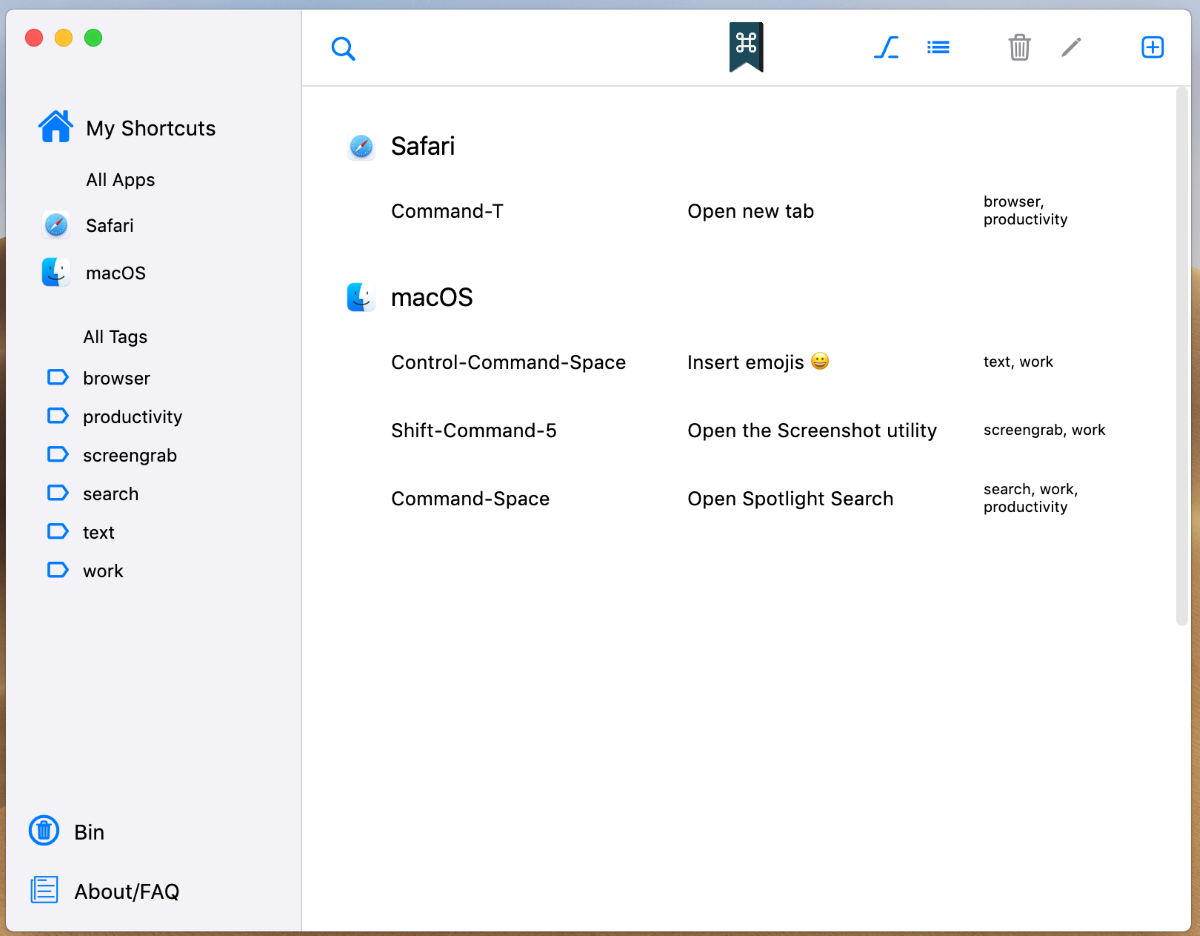Click the tag icon beside search
Screen dimensions: 1200x936
pos(58,492)
